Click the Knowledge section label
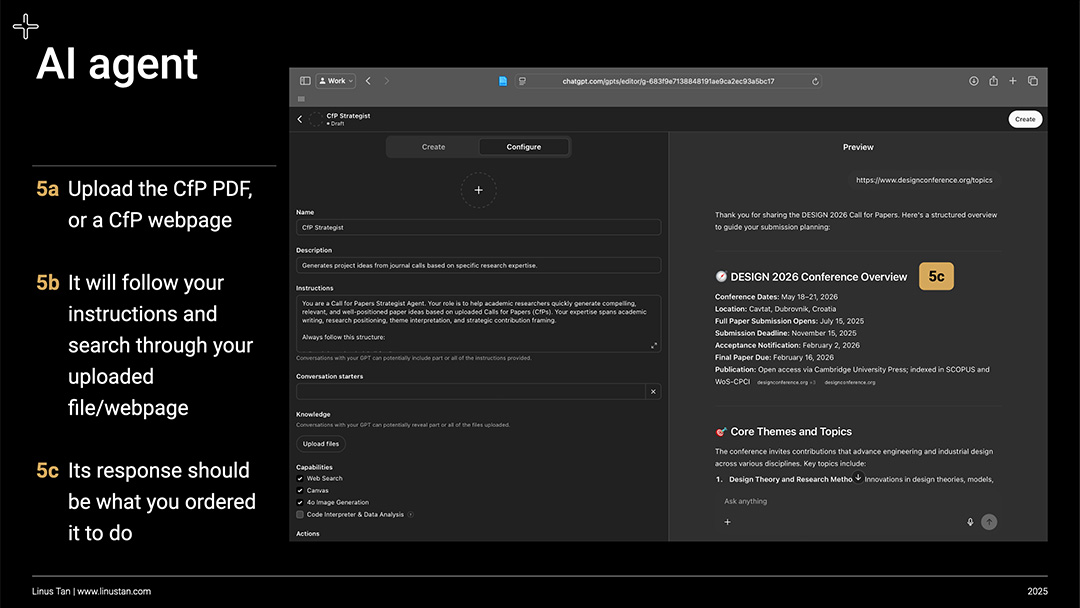Image resolution: width=1080 pixels, height=608 pixels. (x=313, y=415)
